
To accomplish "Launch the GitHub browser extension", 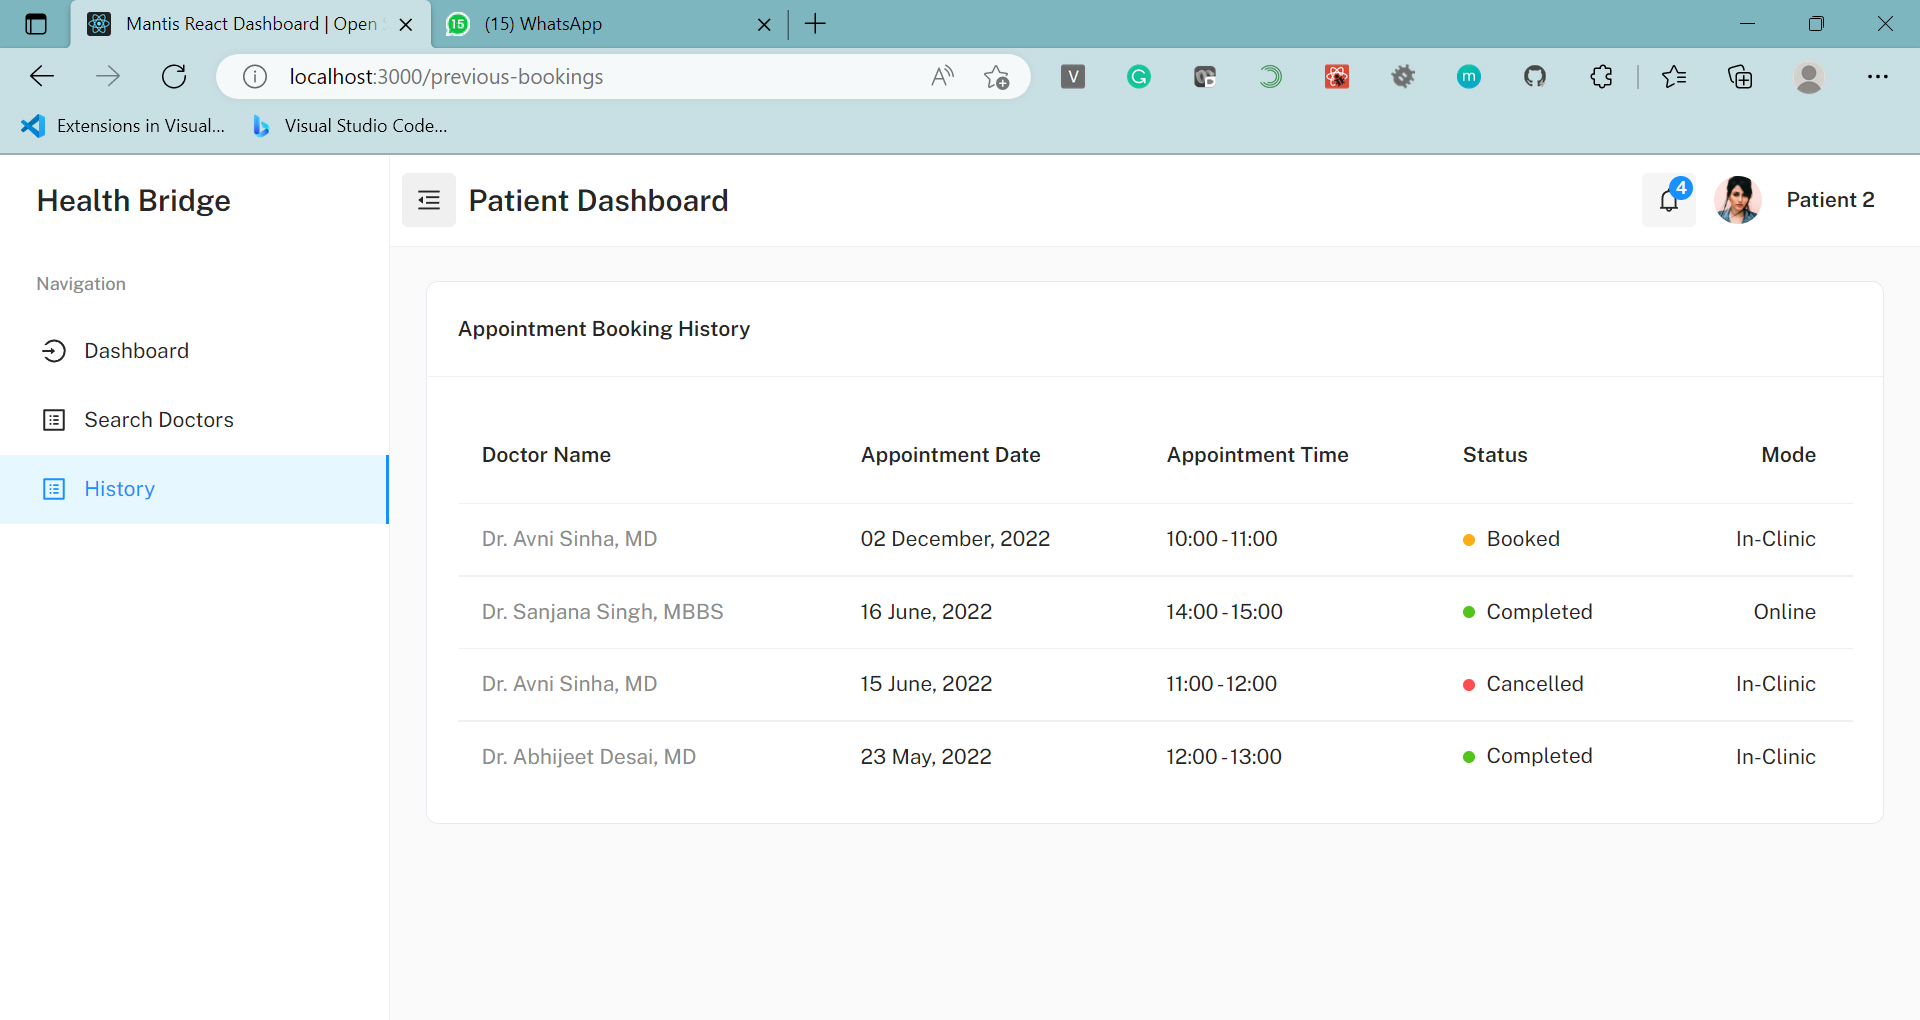I will coord(1536,76).
